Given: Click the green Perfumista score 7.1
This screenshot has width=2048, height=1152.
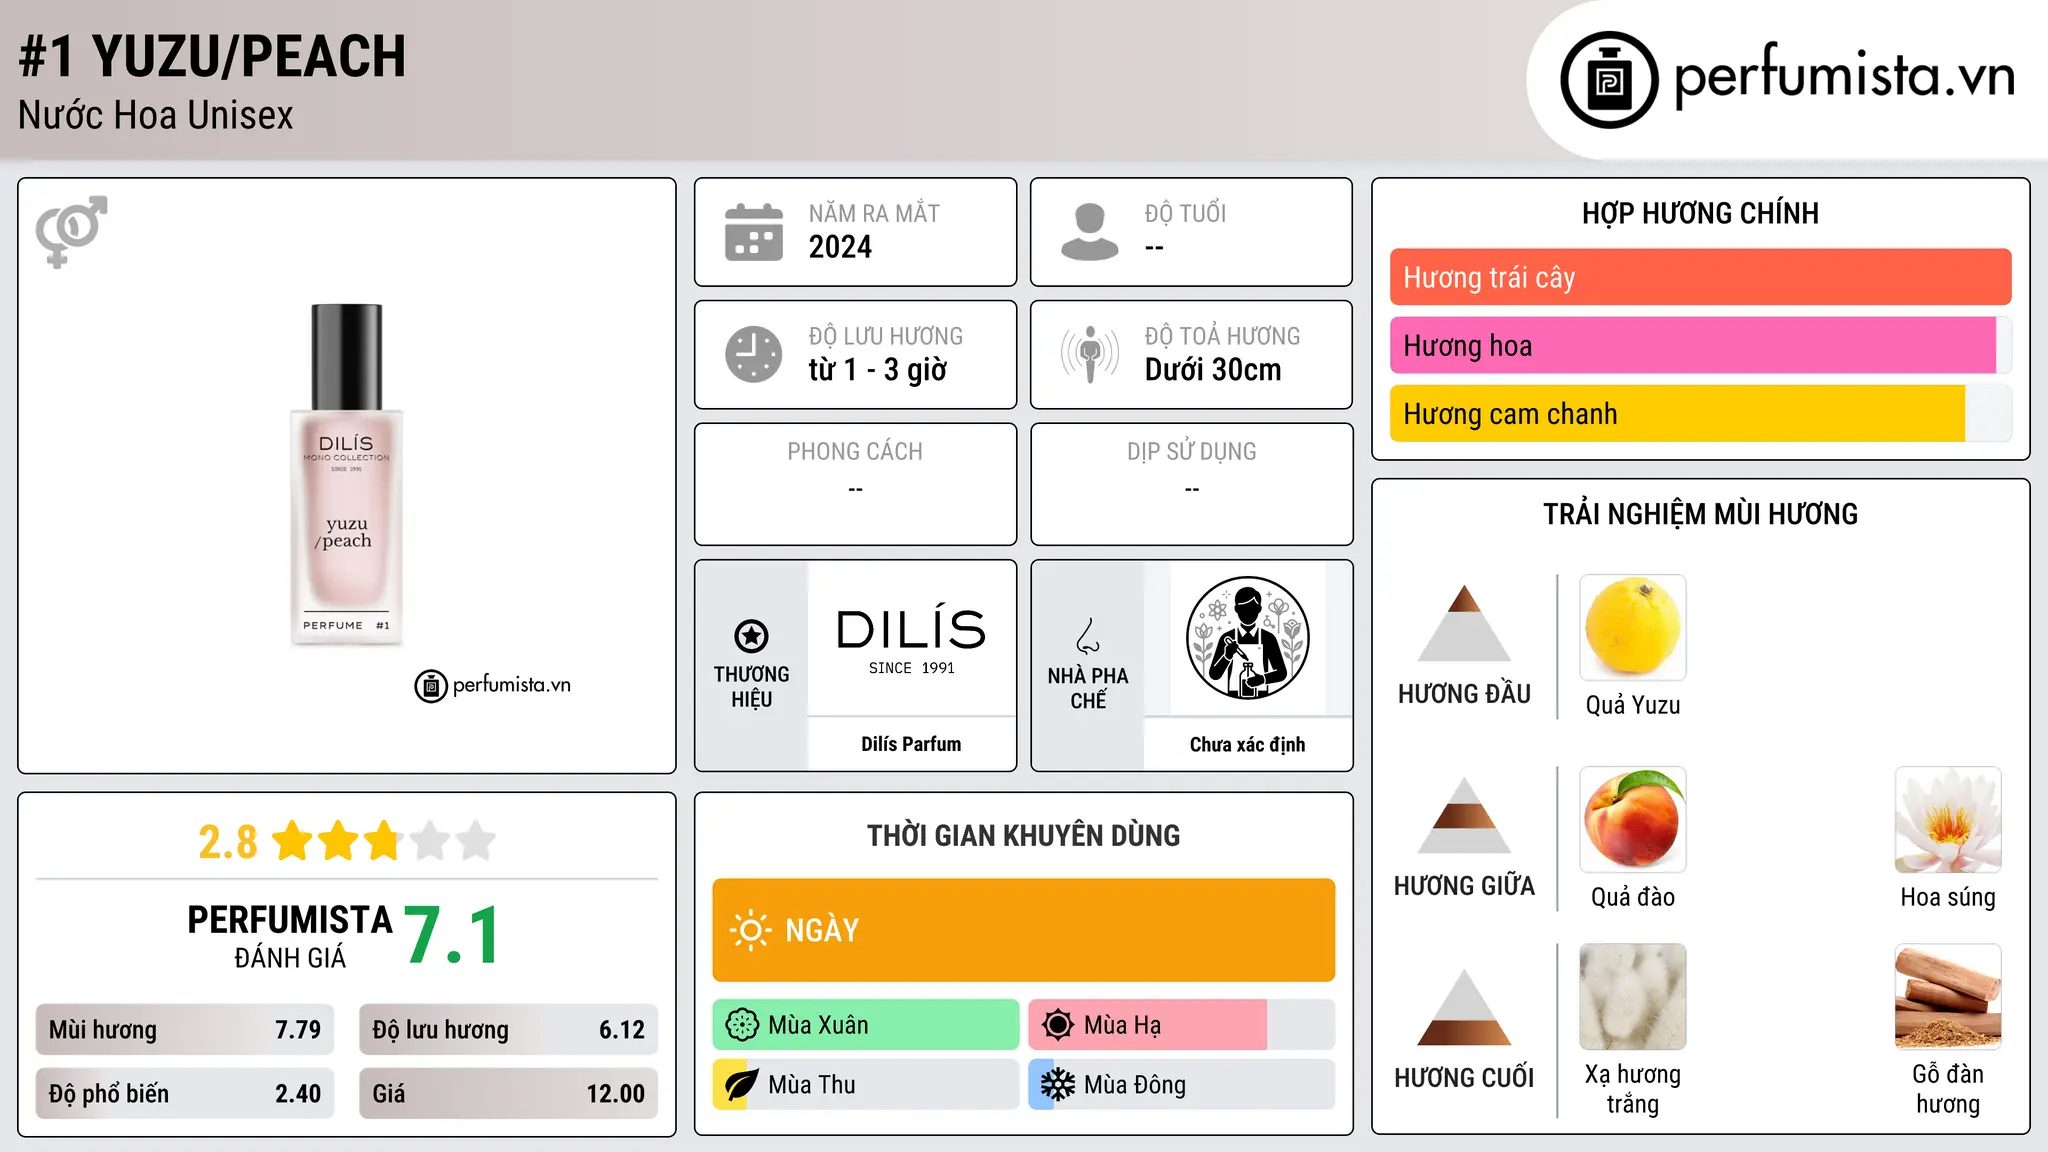Looking at the screenshot, I should point(452,935).
